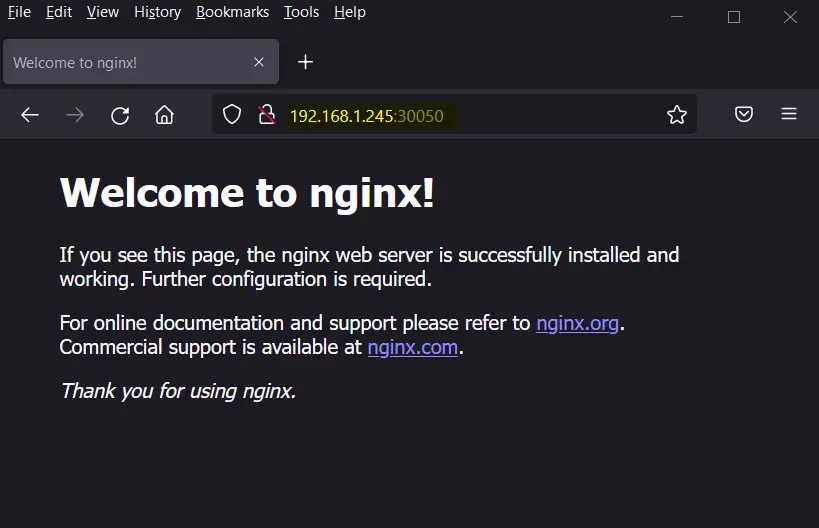
Task: Open the File menu
Action: click(19, 12)
